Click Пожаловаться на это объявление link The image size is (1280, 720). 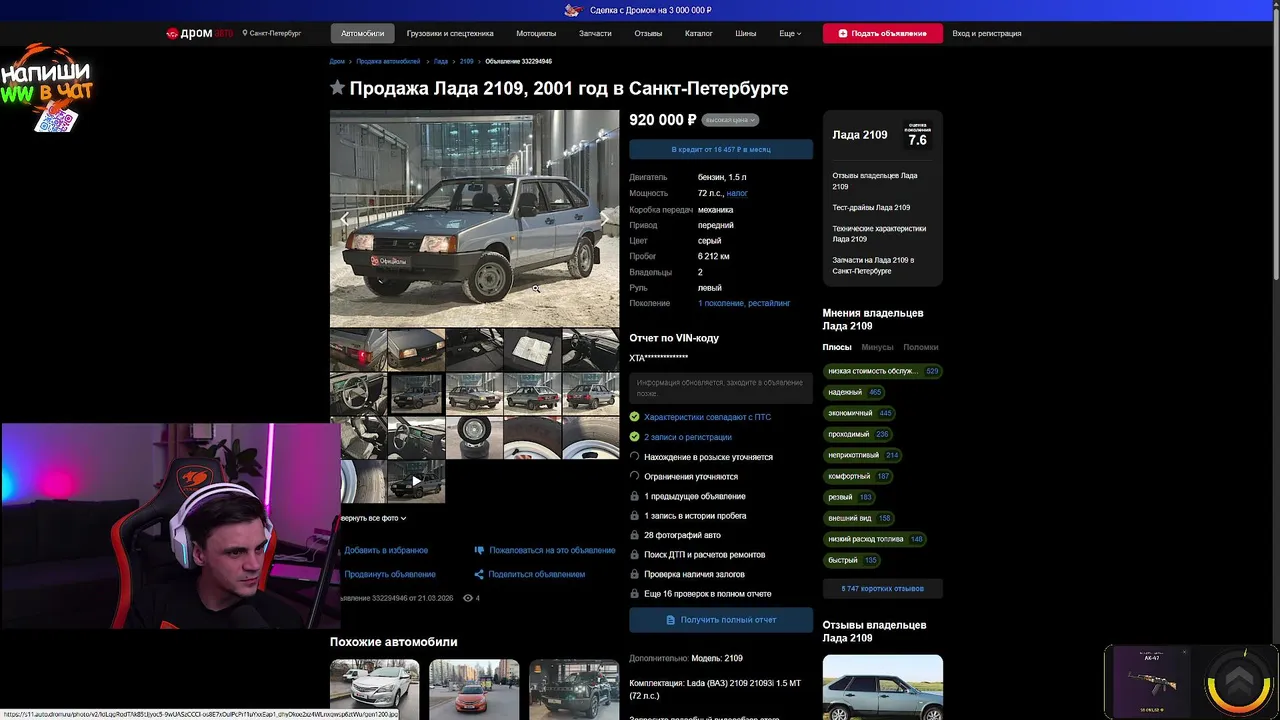point(552,550)
